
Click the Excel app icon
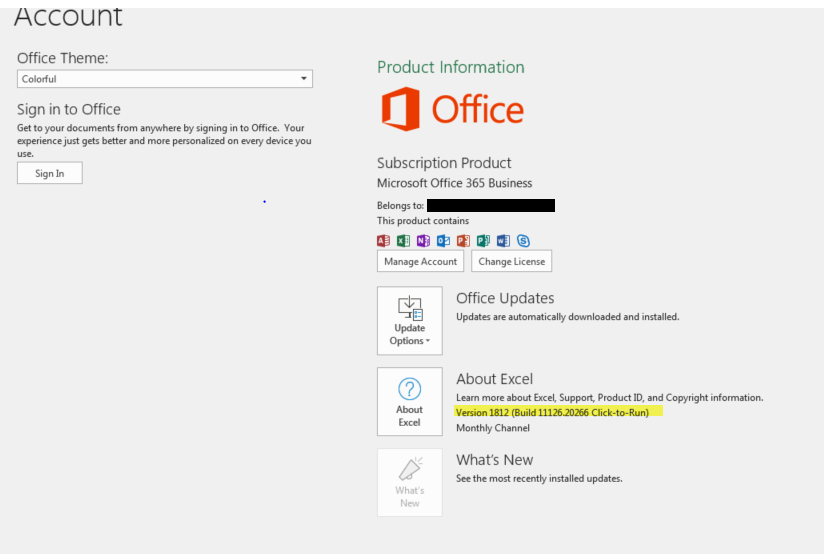[x=403, y=241]
